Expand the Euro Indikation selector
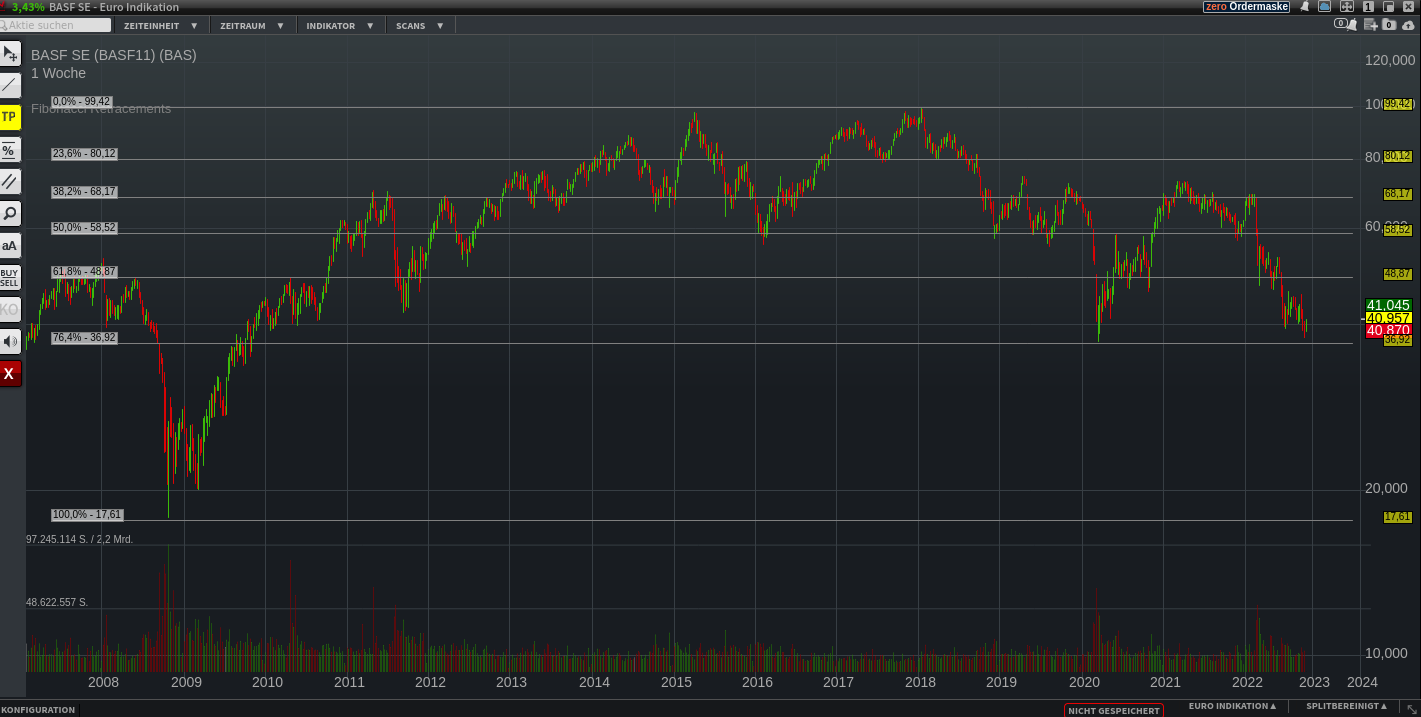 coord(1232,707)
